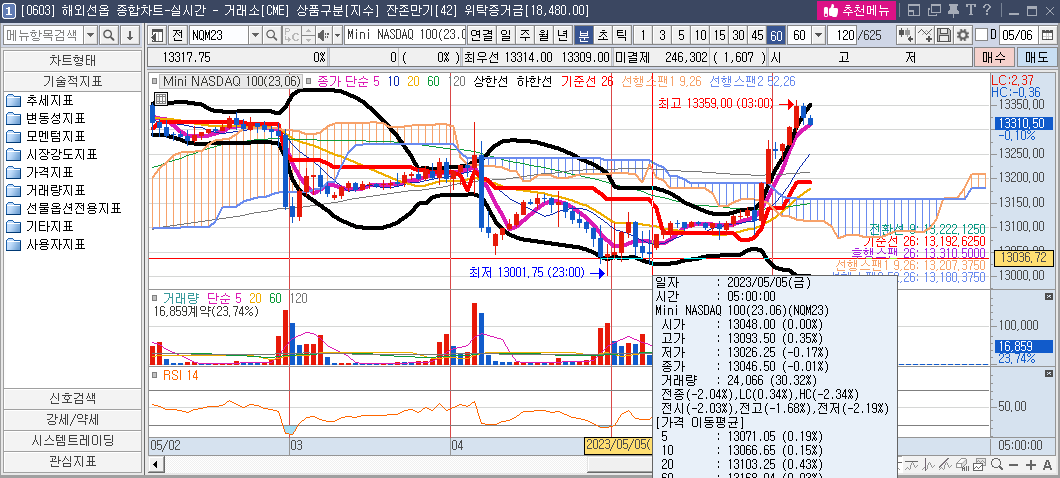The width and height of the screenshot is (1060, 478).
Task: Open the 차트형태 panel tab
Action: (x=72, y=60)
